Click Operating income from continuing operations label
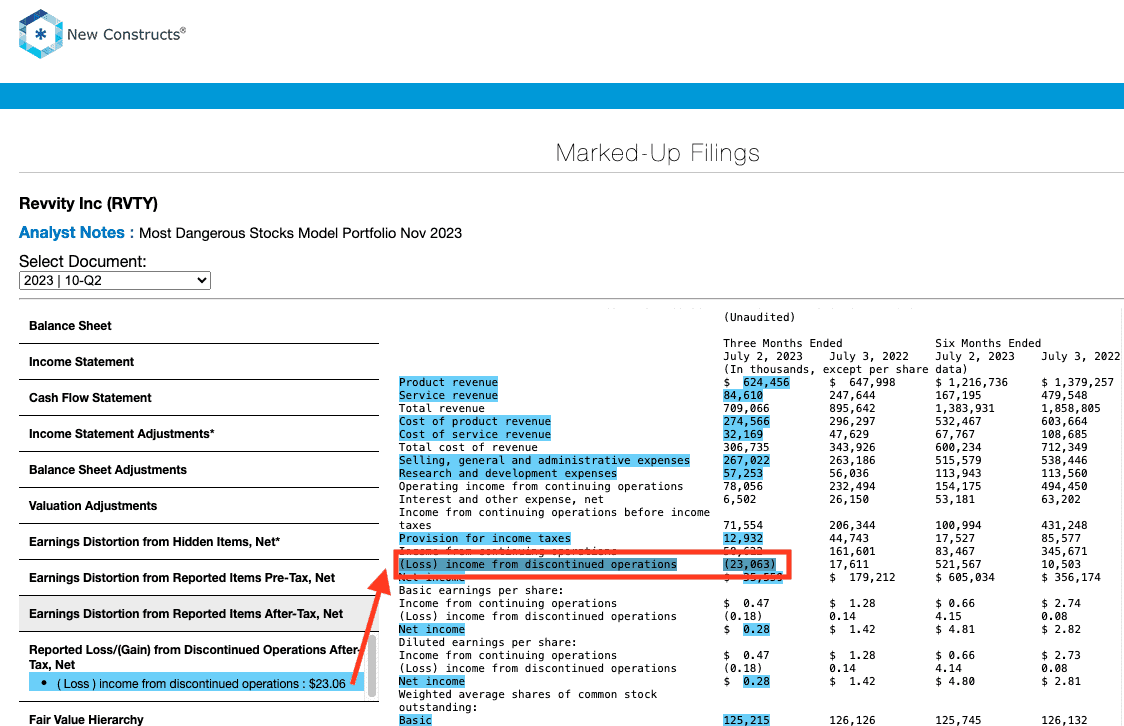 [541, 487]
